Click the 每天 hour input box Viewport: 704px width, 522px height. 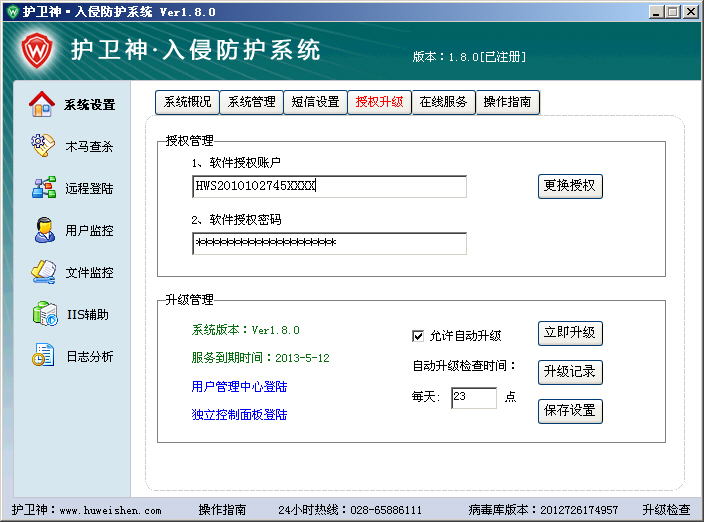(473, 398)
